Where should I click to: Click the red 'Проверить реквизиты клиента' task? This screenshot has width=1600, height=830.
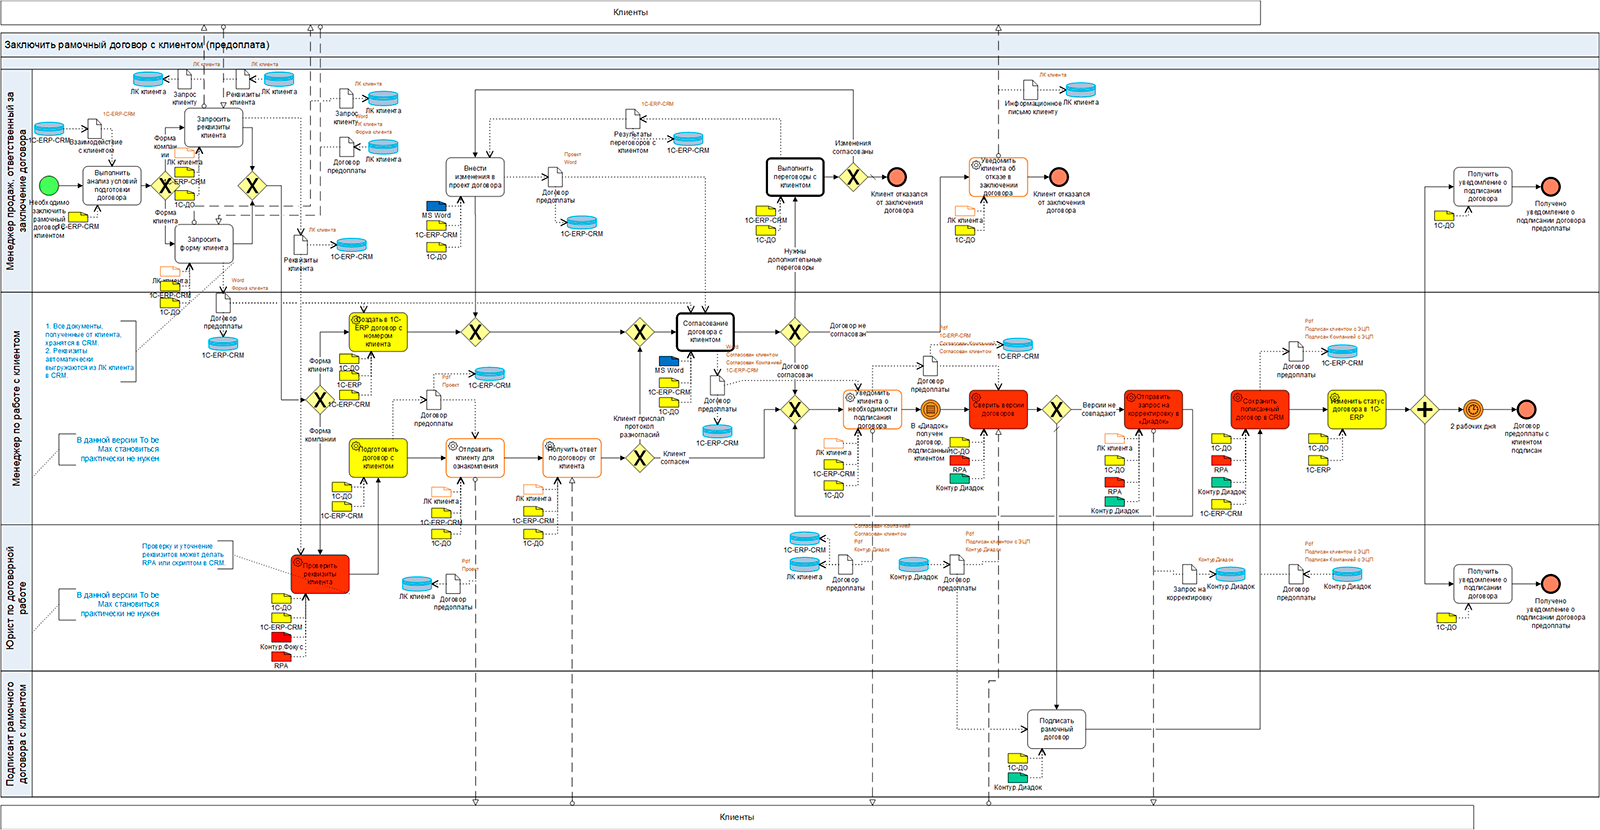point(320,574)
